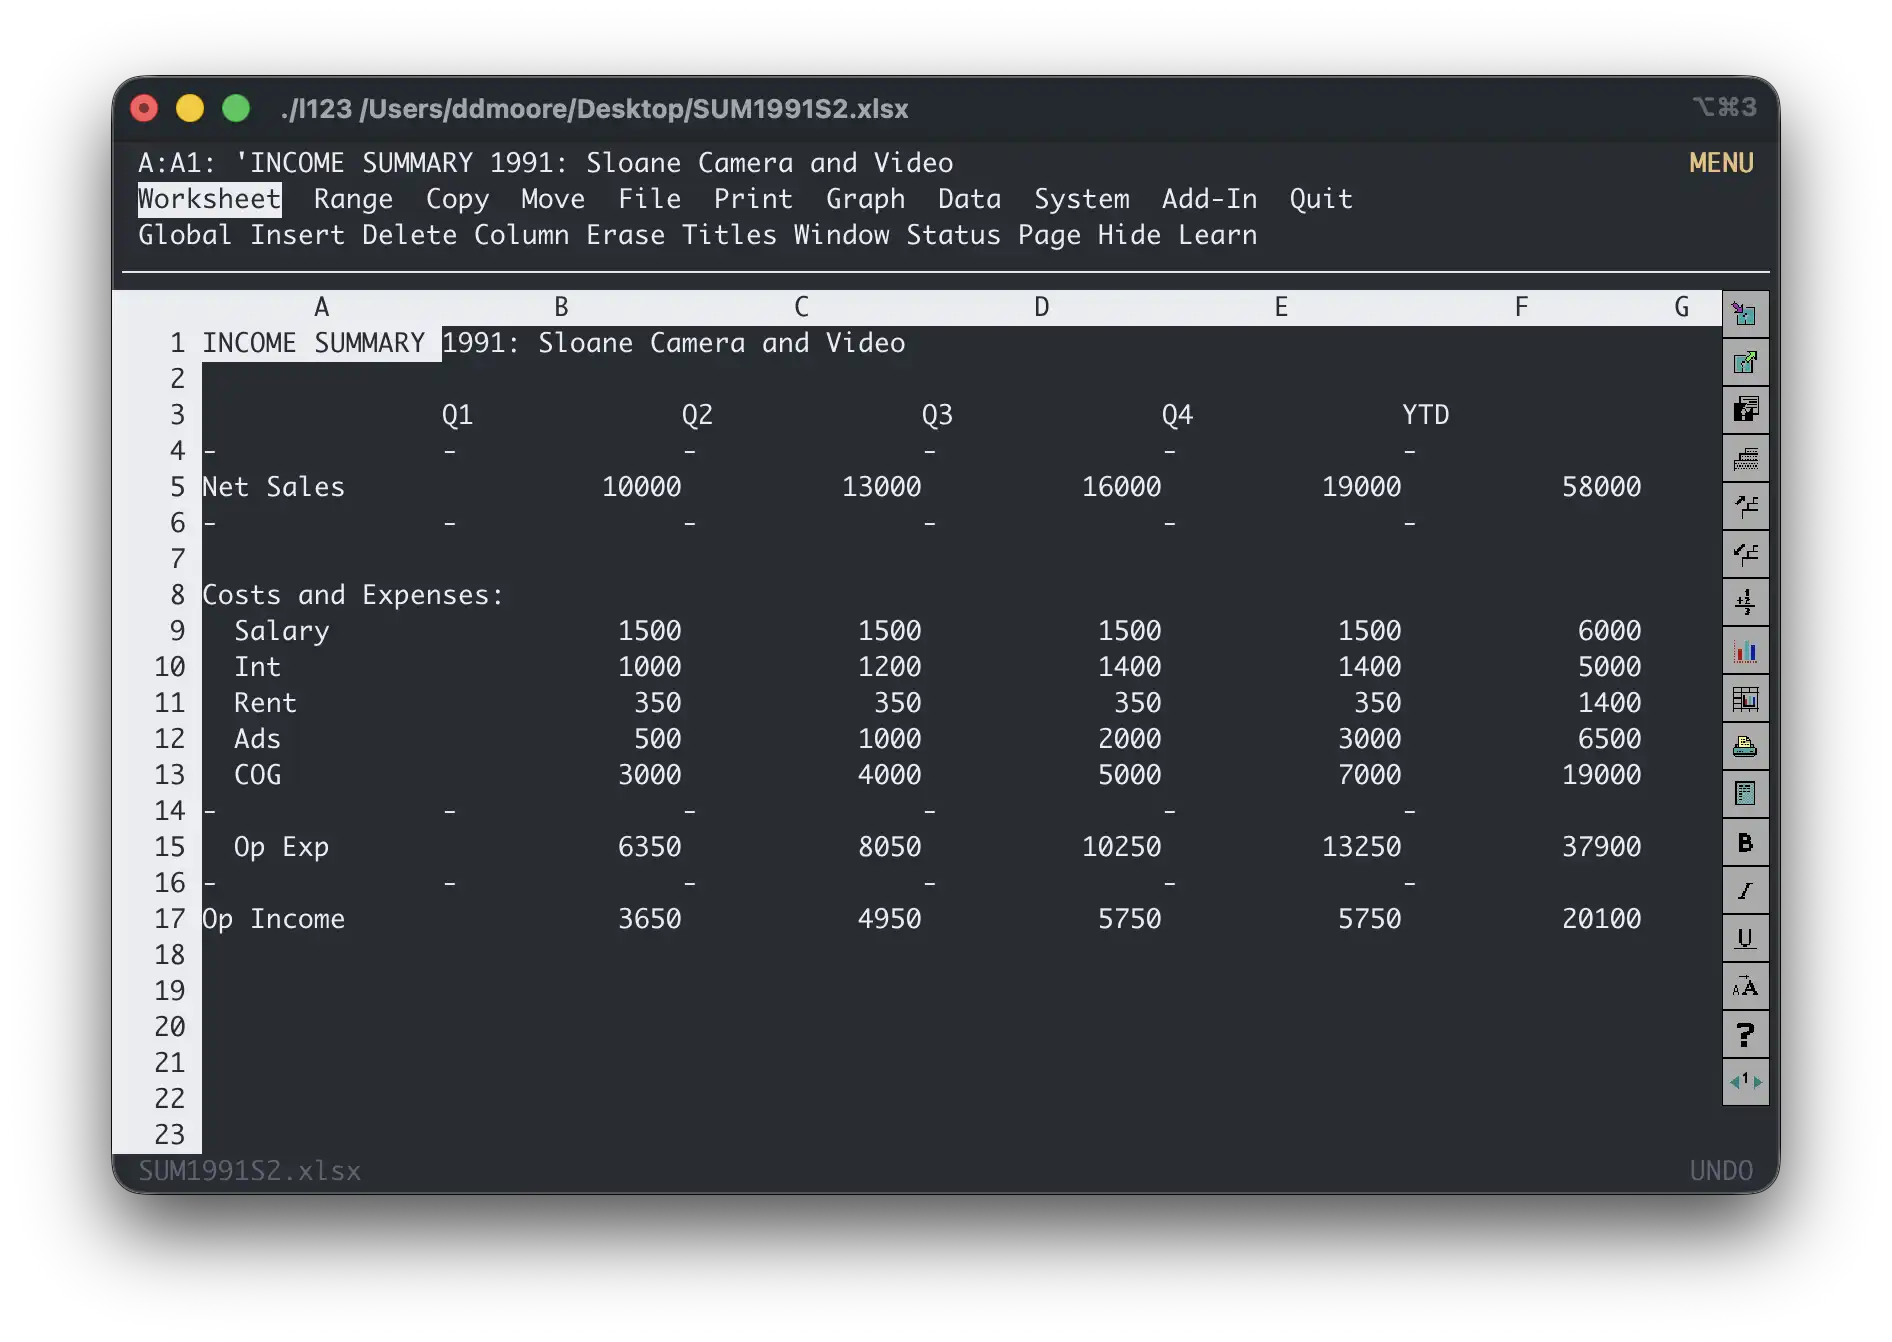1892x1342 pixels.
Task: Click the Titles submenu option
Action: pyautogui.click(x=728, y=235)
